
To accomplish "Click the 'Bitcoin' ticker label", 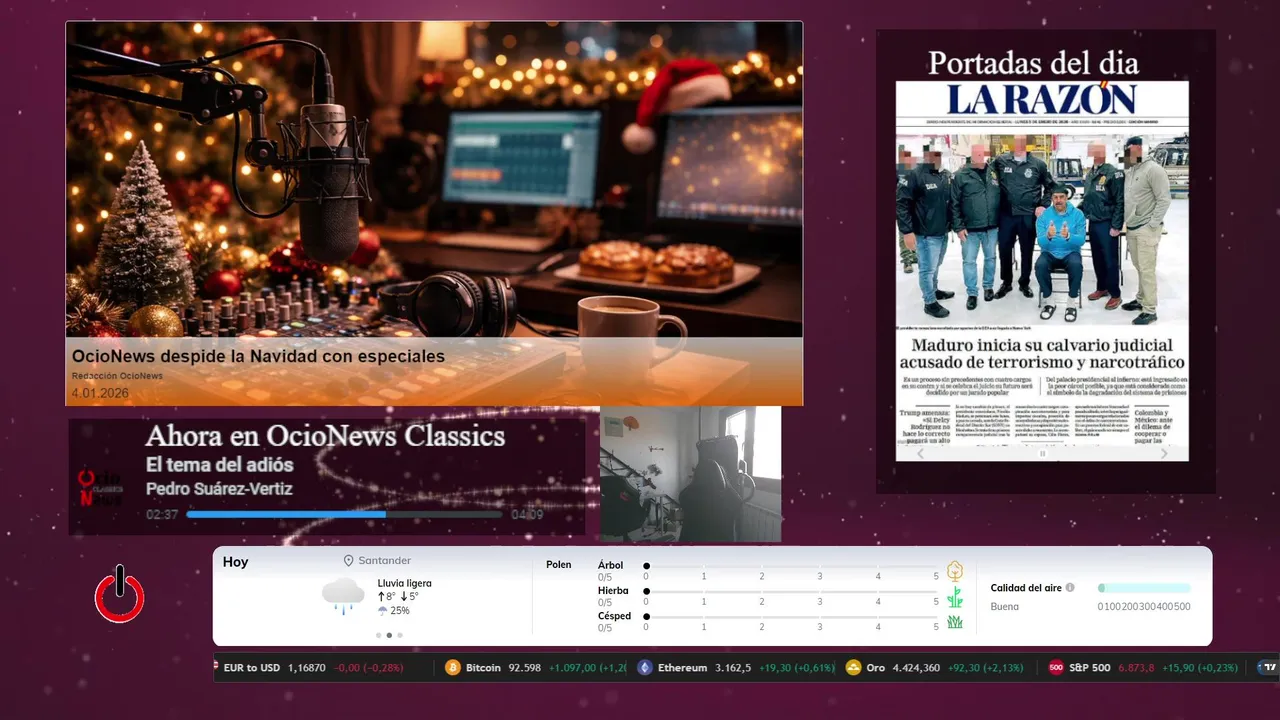I will (x=483, y=667).
